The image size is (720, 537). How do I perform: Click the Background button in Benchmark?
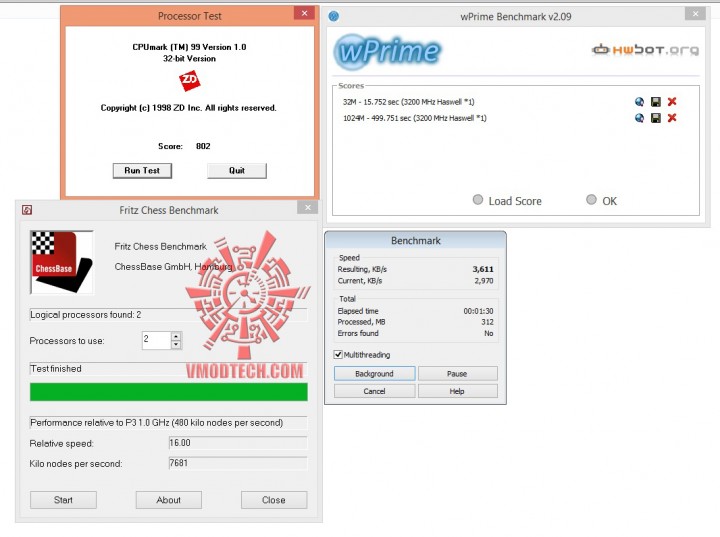pyautogui.click(x=375, y=373)
